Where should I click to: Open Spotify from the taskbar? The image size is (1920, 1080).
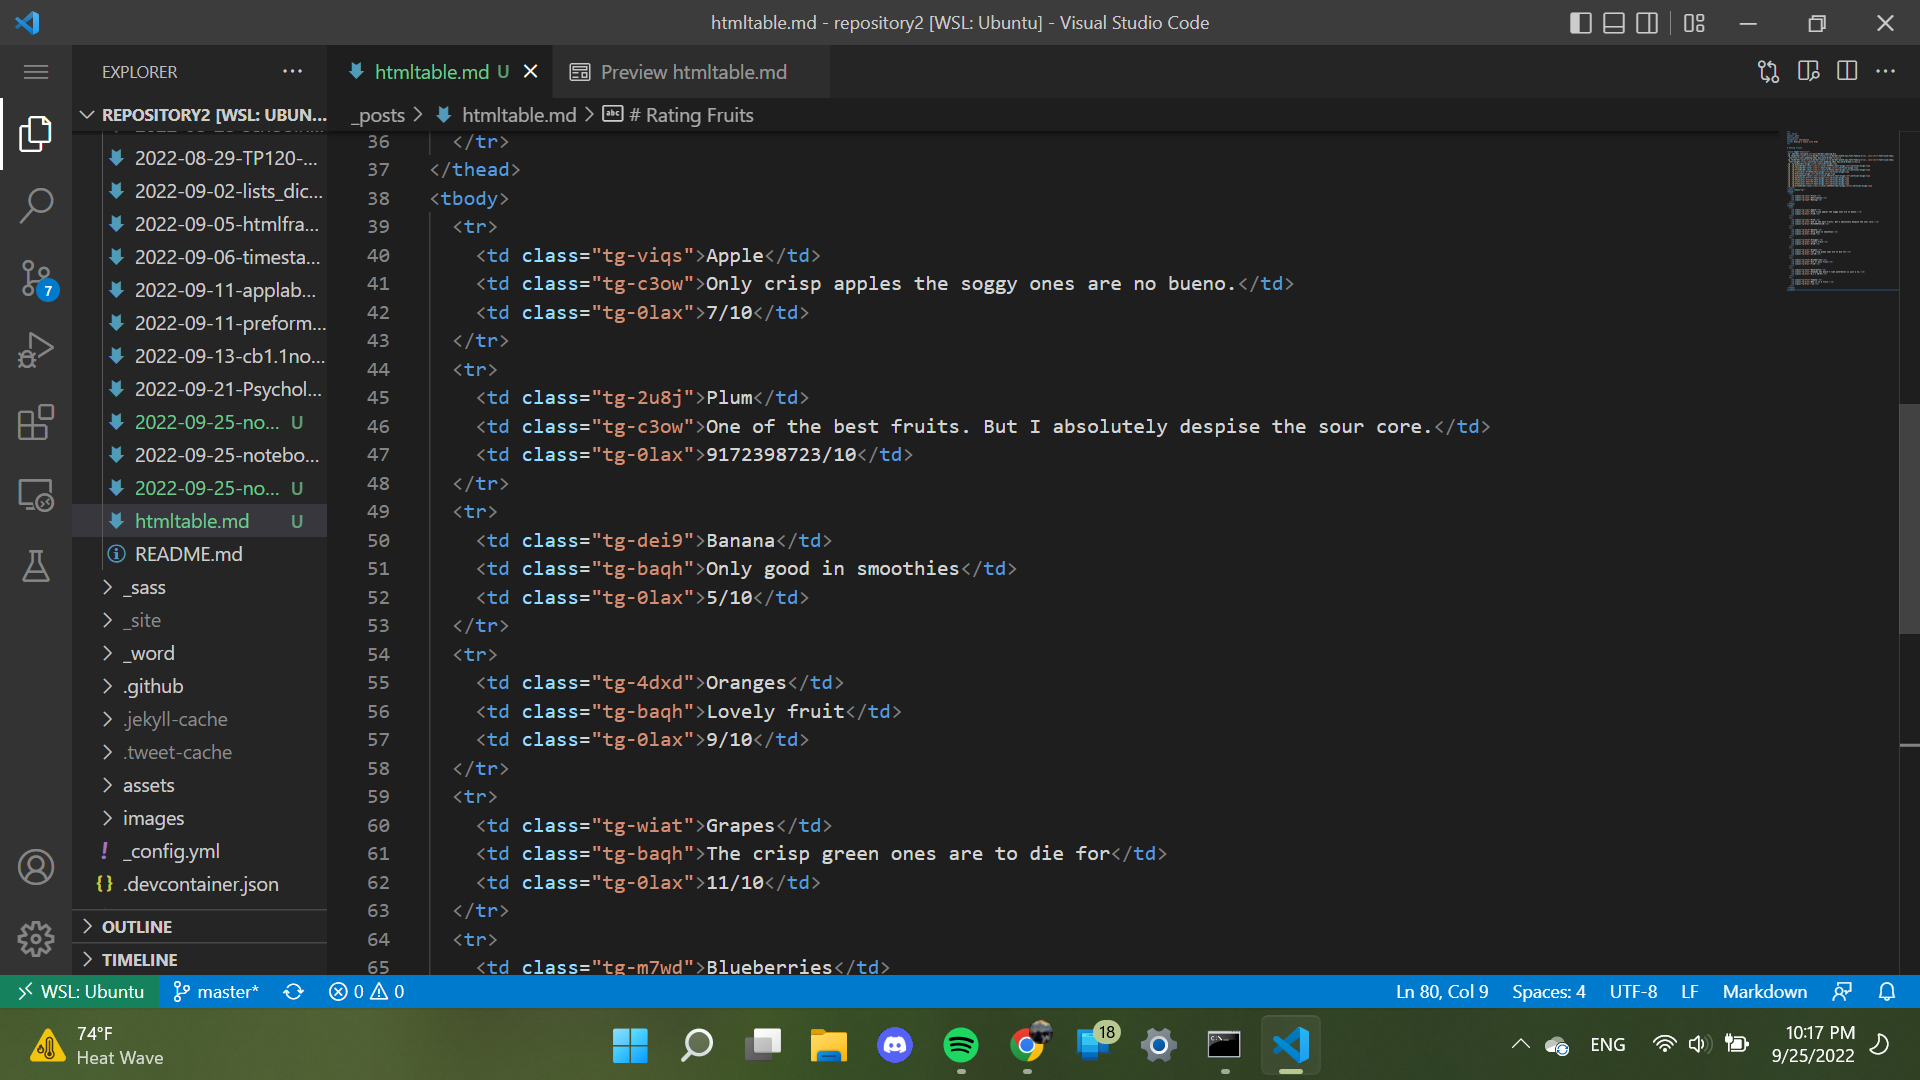[x=961, y=1045]
